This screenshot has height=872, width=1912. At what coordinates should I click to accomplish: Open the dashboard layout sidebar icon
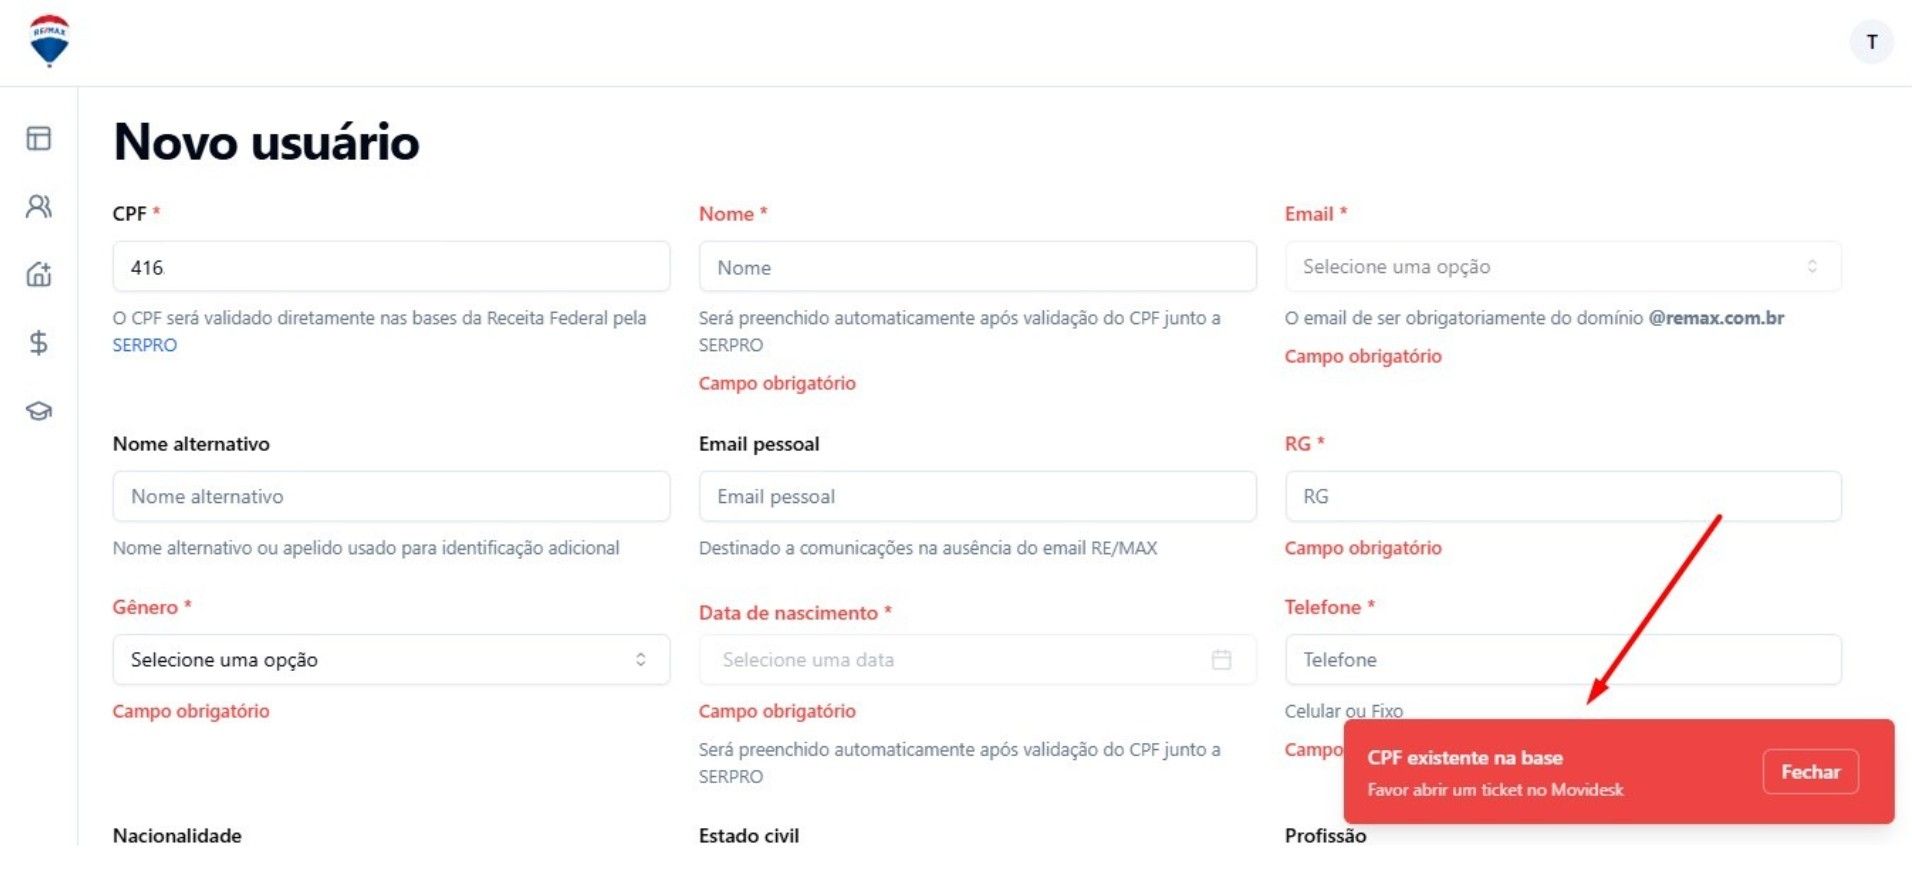tap(39, 138)
